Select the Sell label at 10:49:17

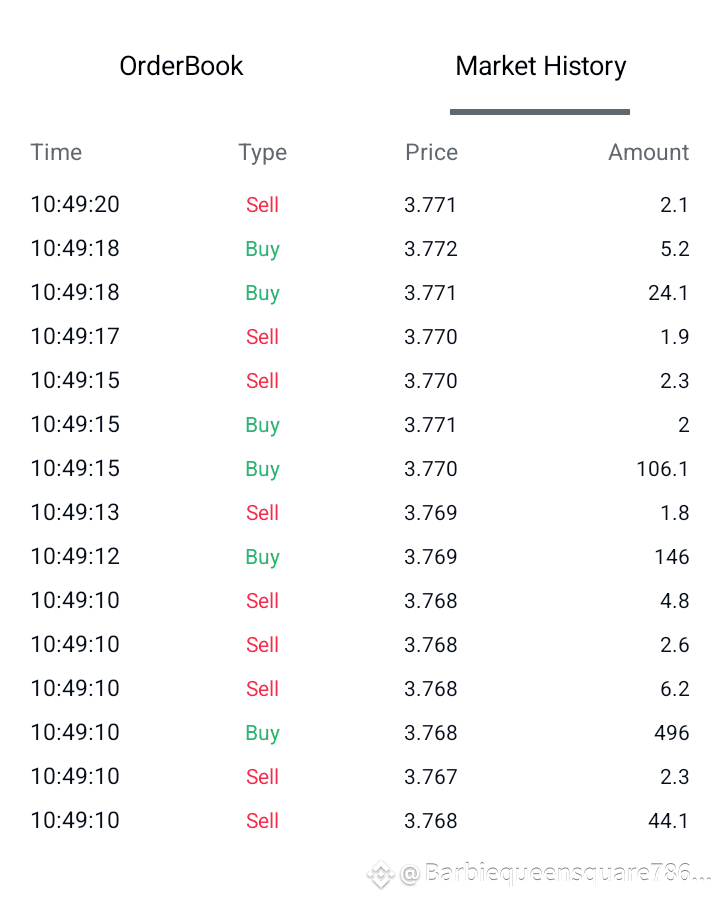tap(262, 336)
